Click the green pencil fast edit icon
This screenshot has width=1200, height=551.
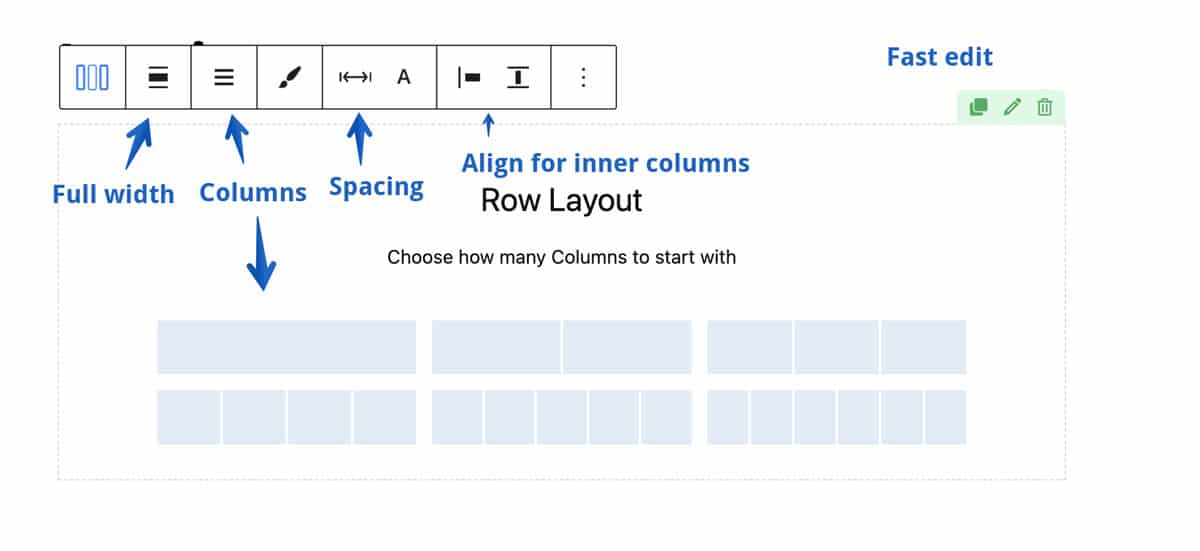pos(1012,107)
